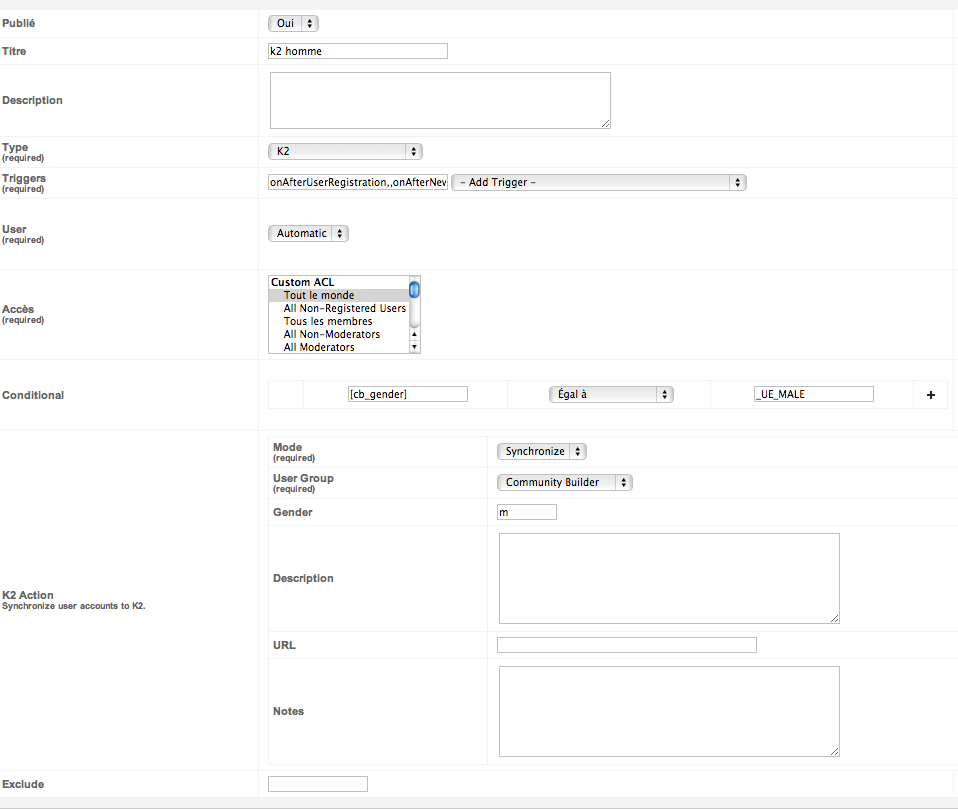The image size is (958, 809).
Task: Focus the K2 Action Description textarea
Action: point(669,579)
